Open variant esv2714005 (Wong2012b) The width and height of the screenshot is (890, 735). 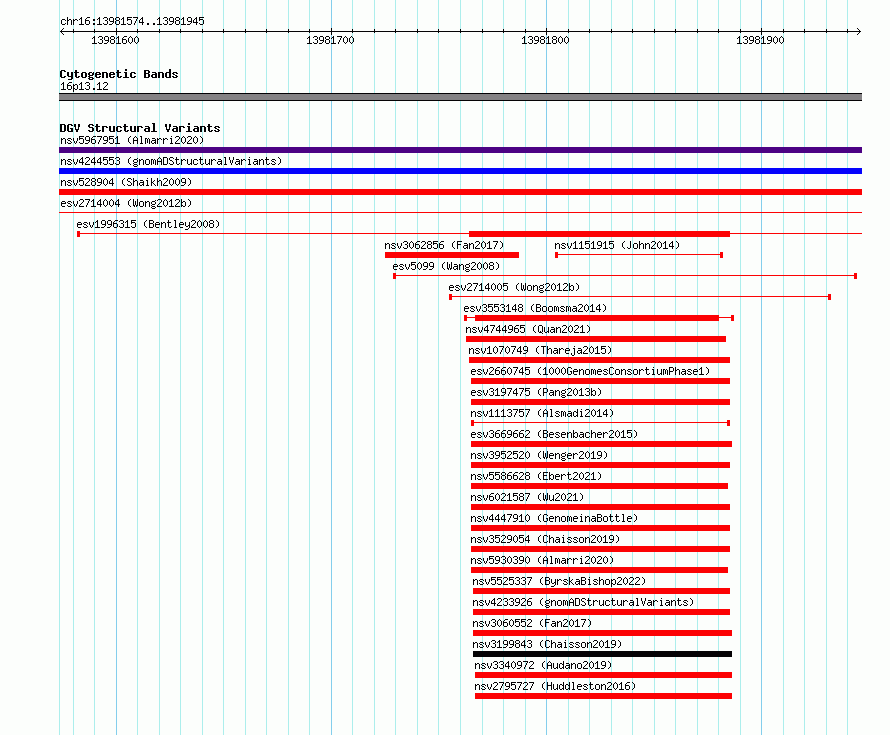(x=514, y=287)
